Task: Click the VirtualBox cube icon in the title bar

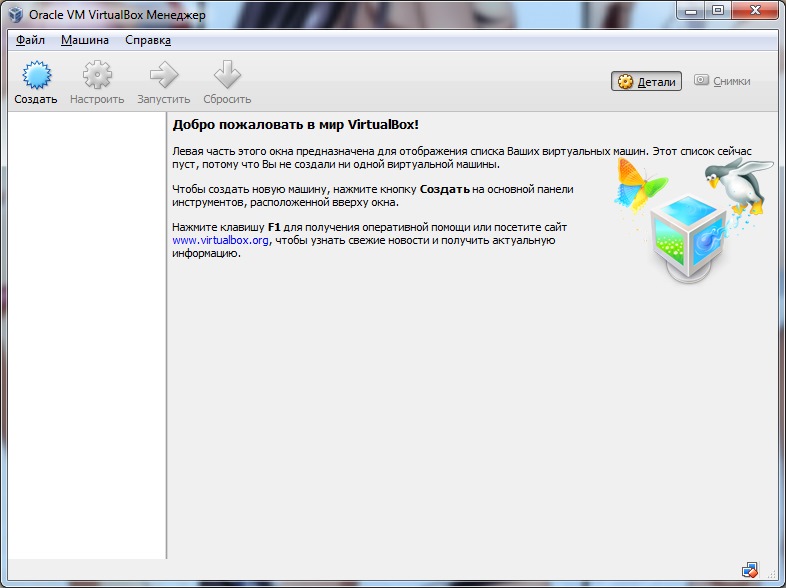Action: coord(16,14)
